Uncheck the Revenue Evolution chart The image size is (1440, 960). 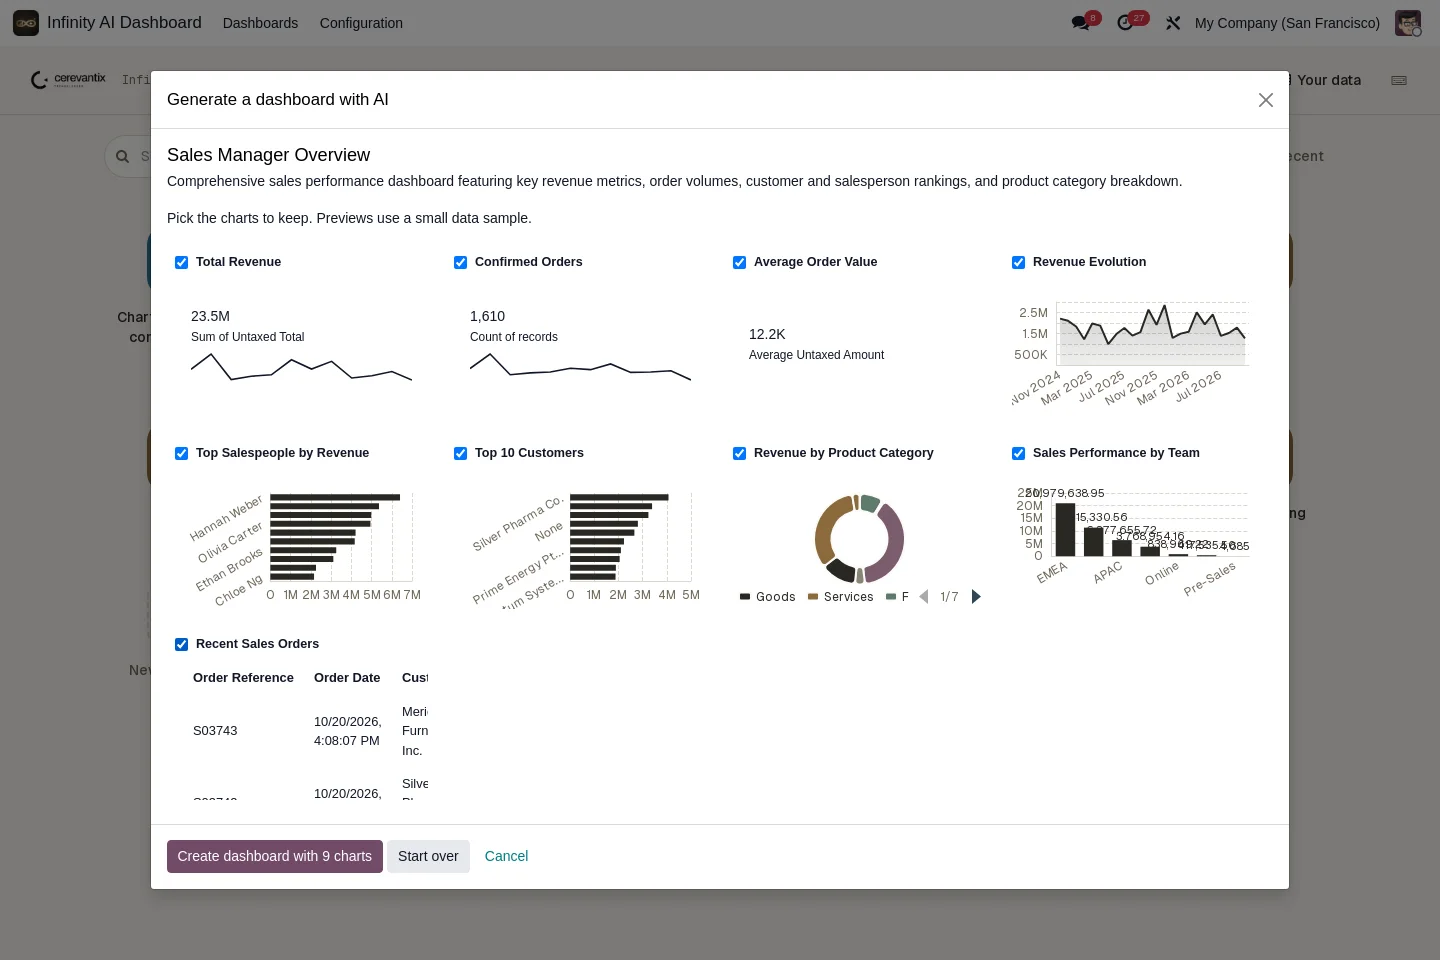pos(1018,262)
